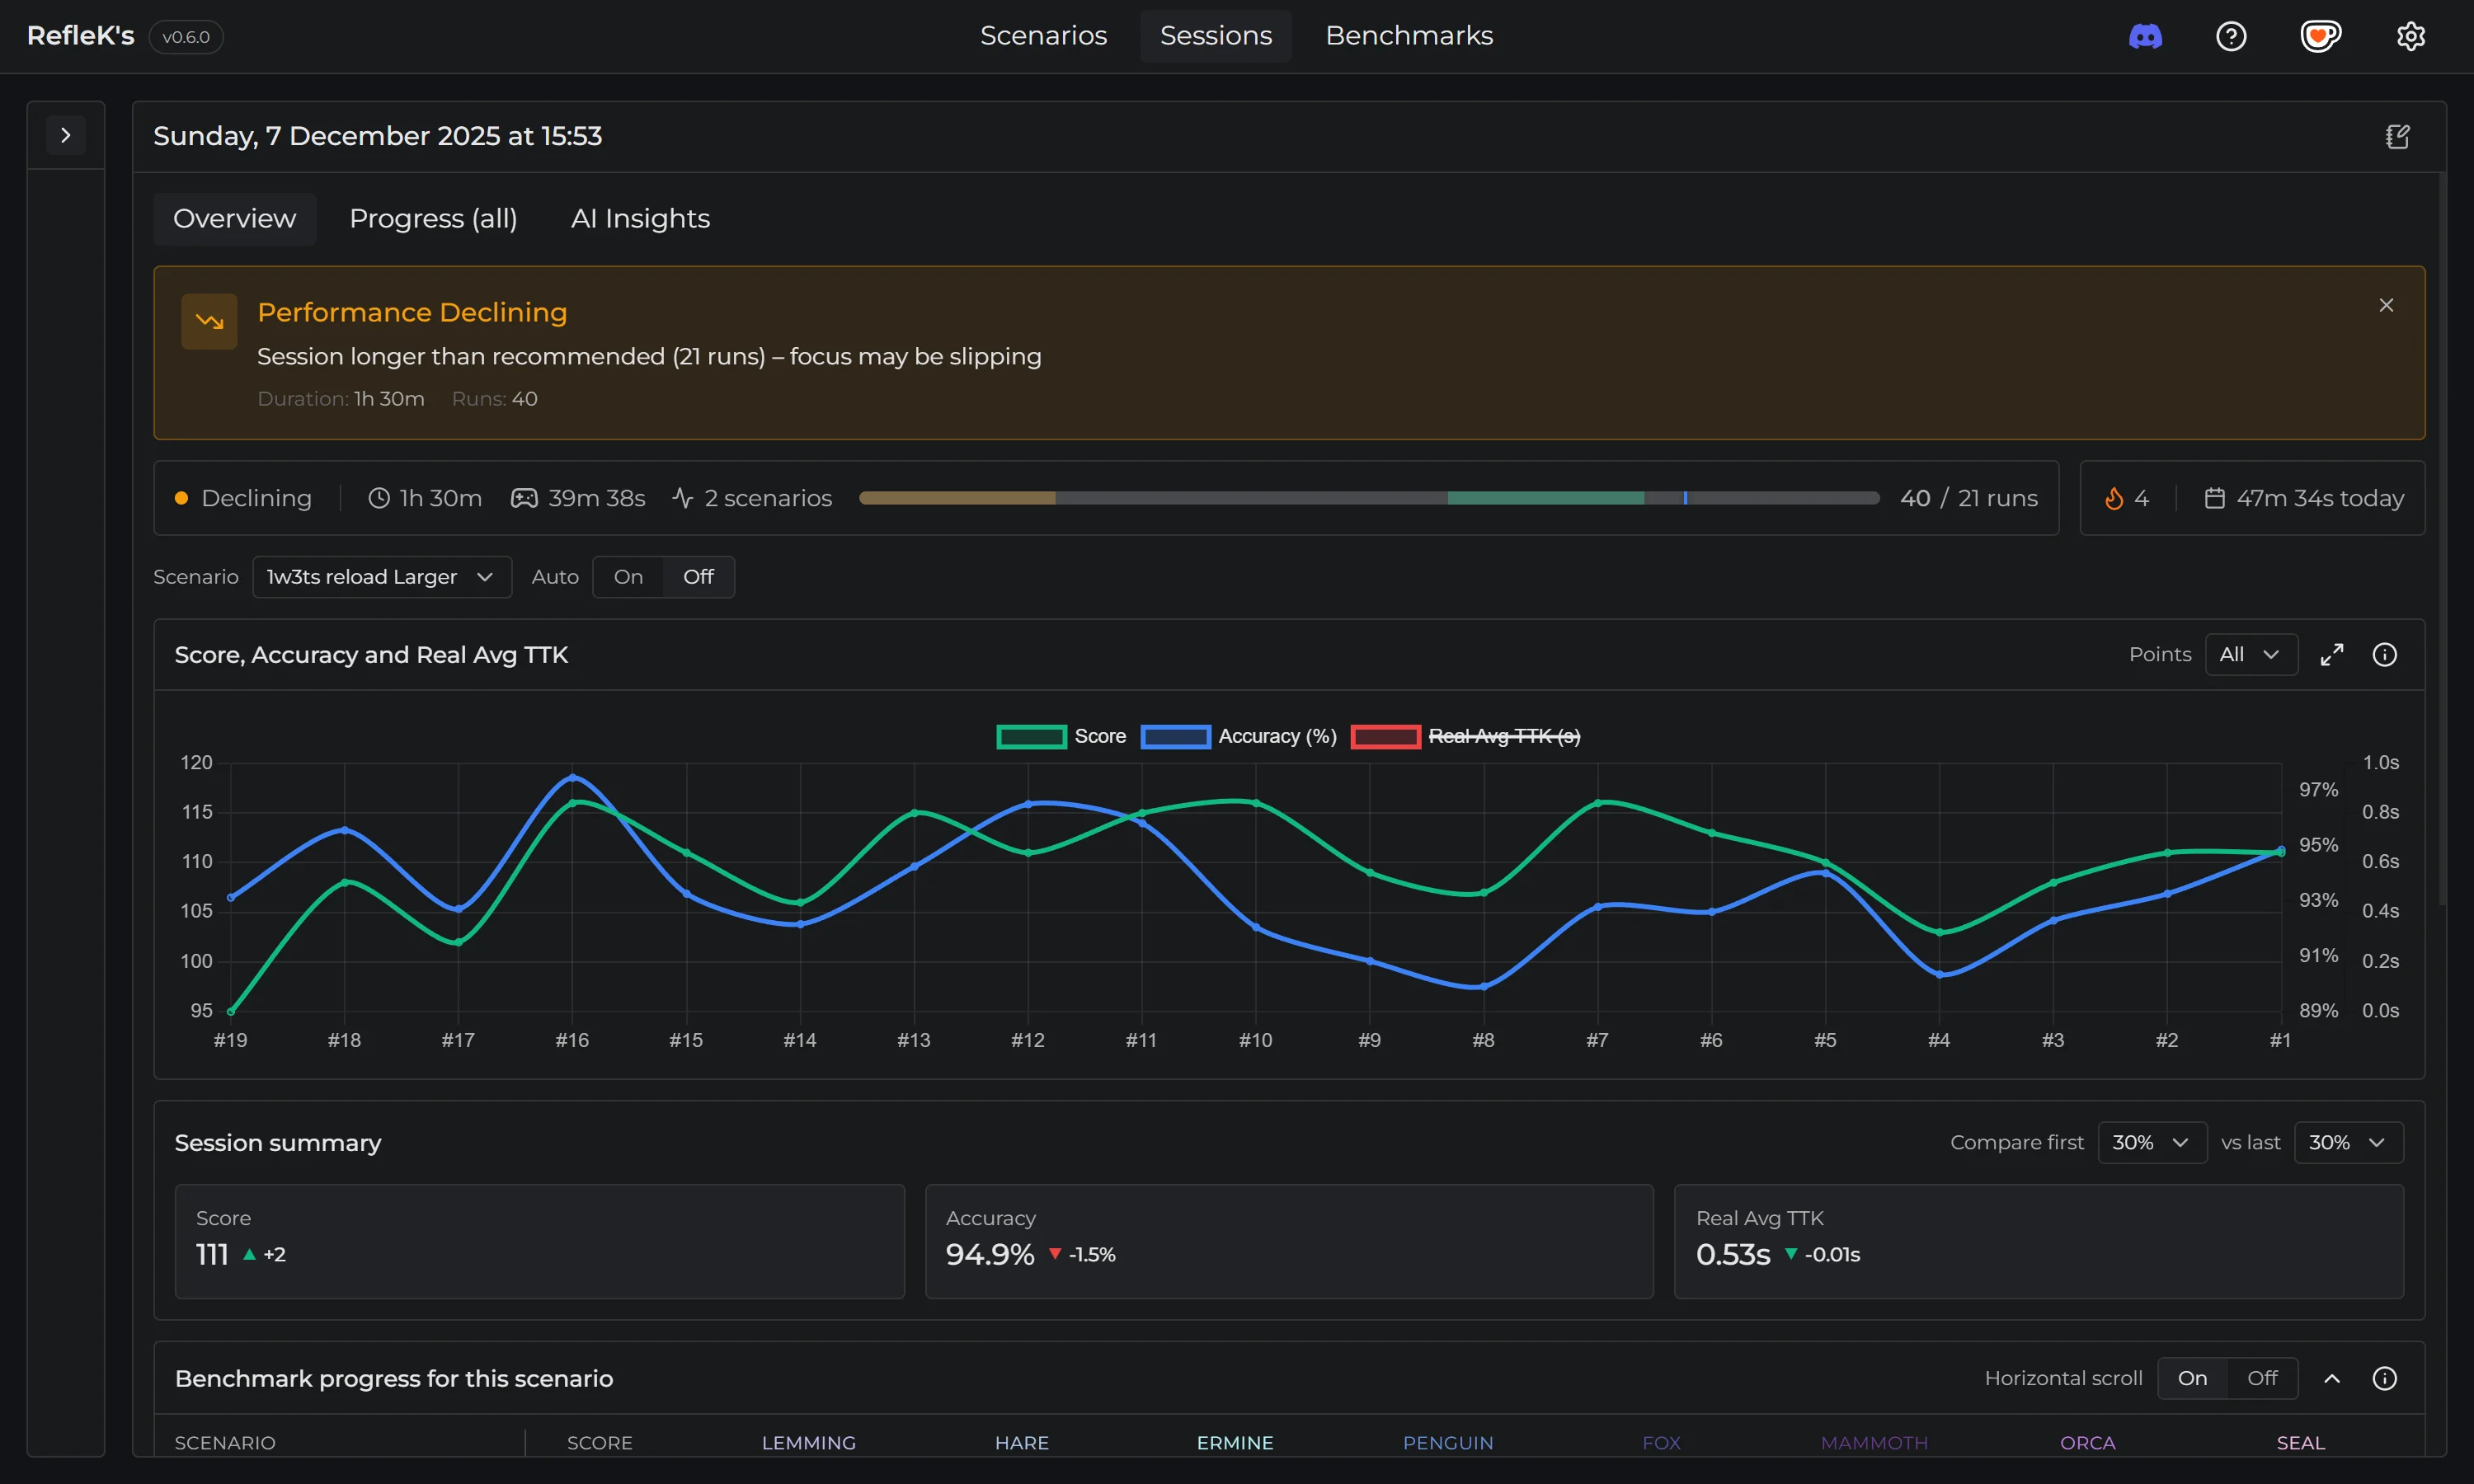Open the settings gear icon
The width and height of the screenshot is (2474, 1484).
(2410, 37)
